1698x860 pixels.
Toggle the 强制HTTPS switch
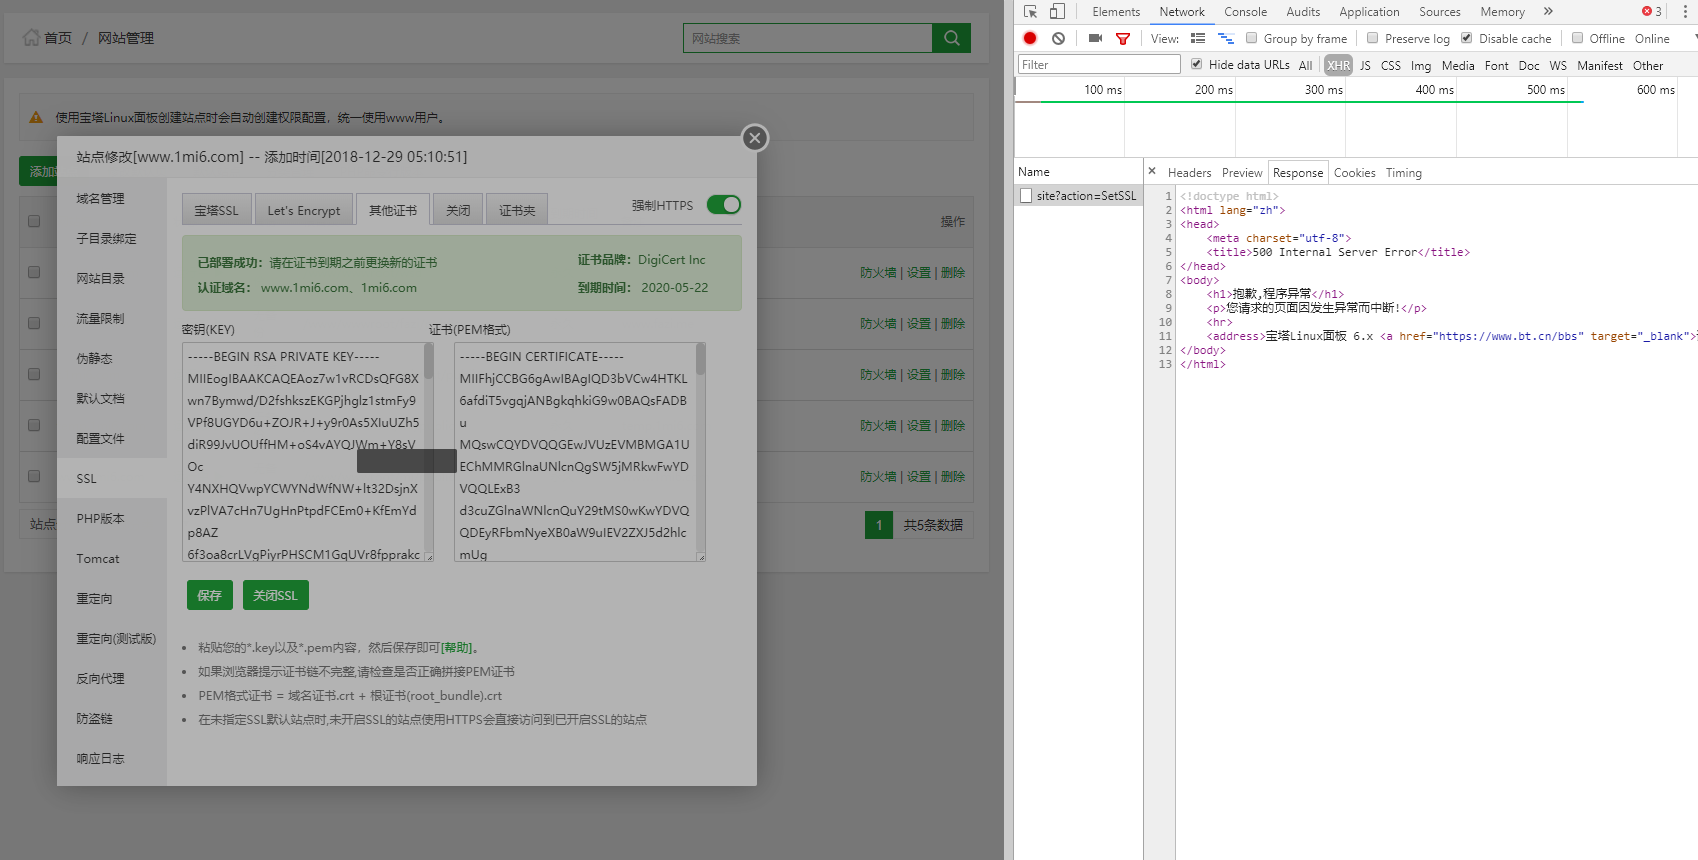[724, 204]
